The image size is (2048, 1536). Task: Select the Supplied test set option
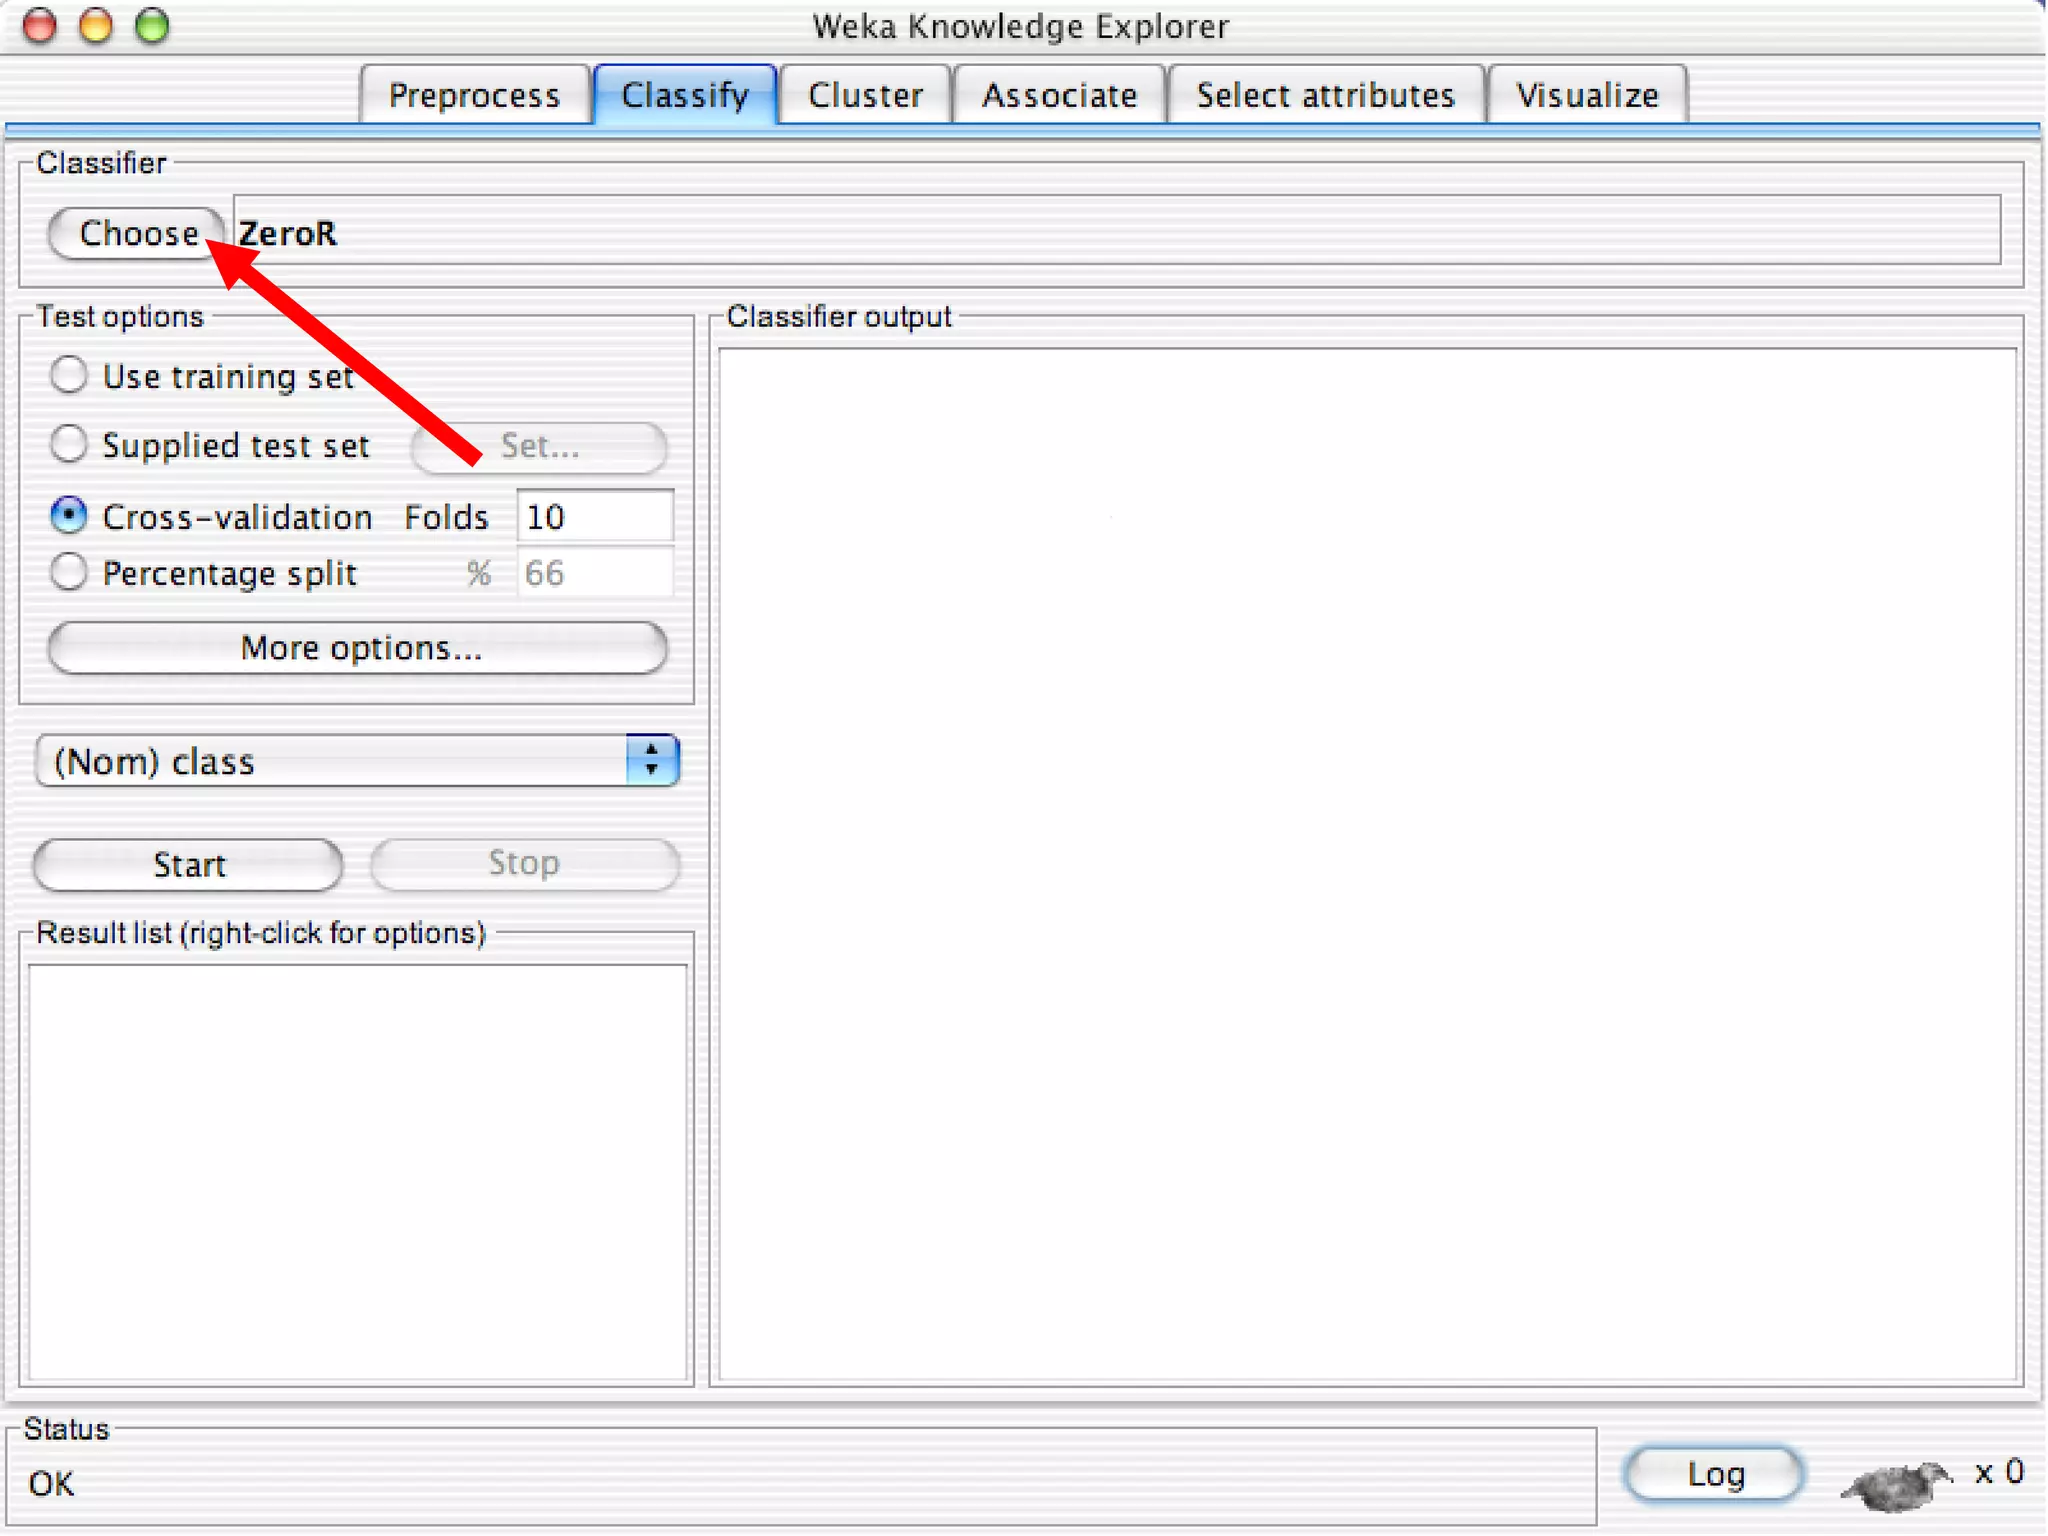point(69,444)
